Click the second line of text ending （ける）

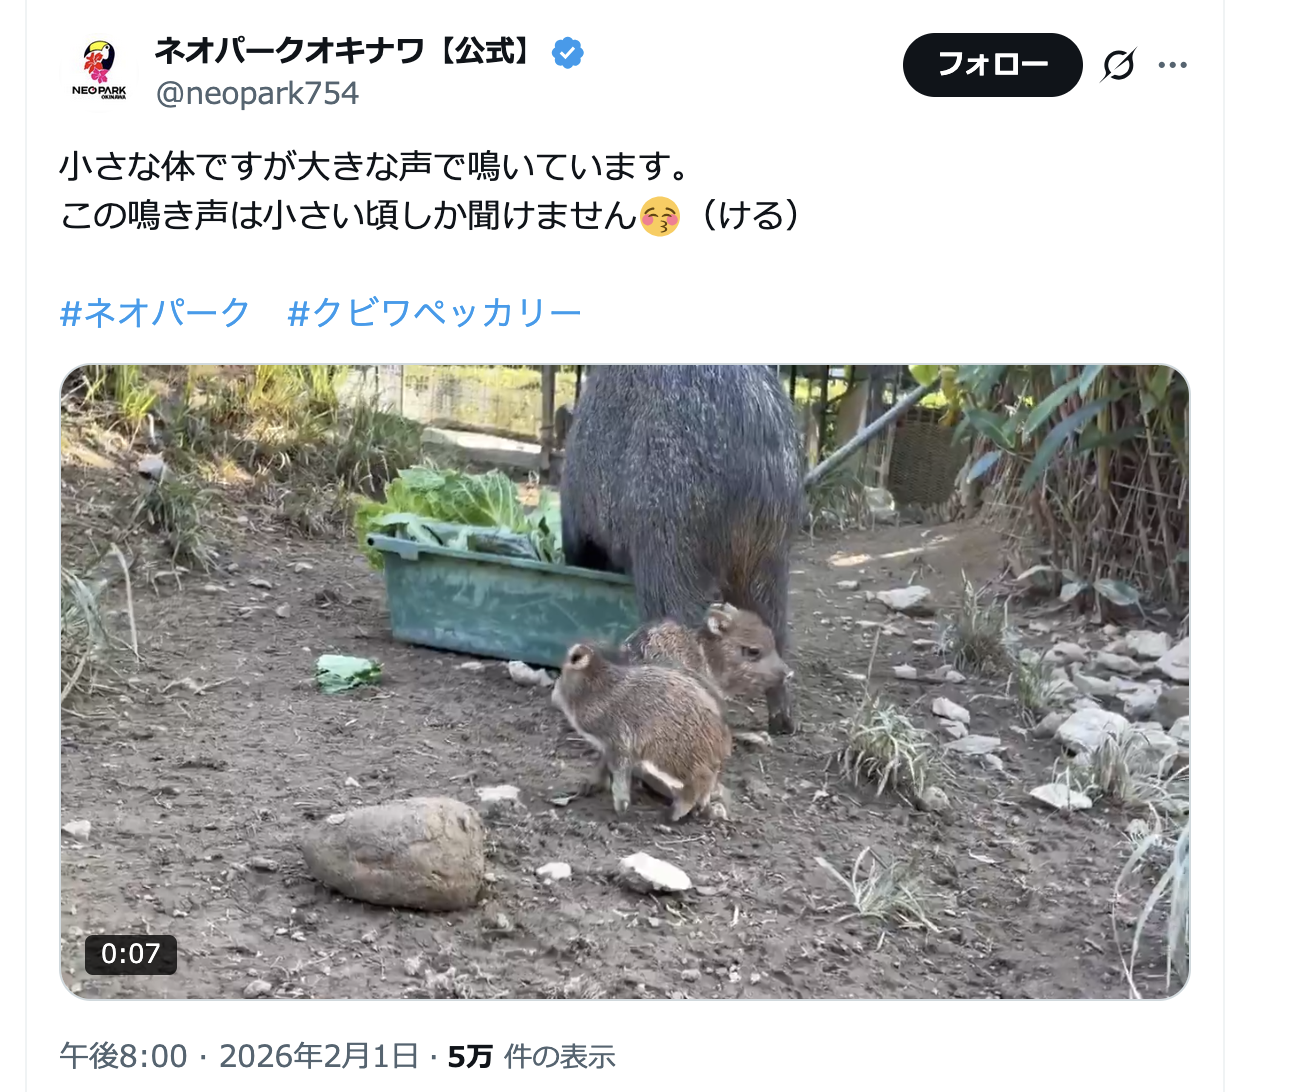[x=430, y=216]
